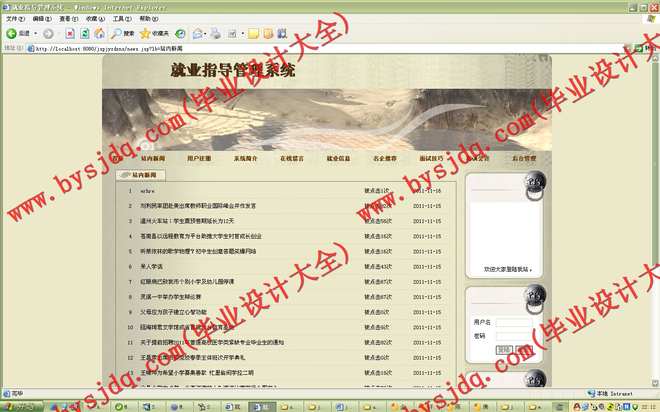This screenshot has width=660, height=412.
Task: Open the Tools (工具) menu
Action: [x=120, y=18]
